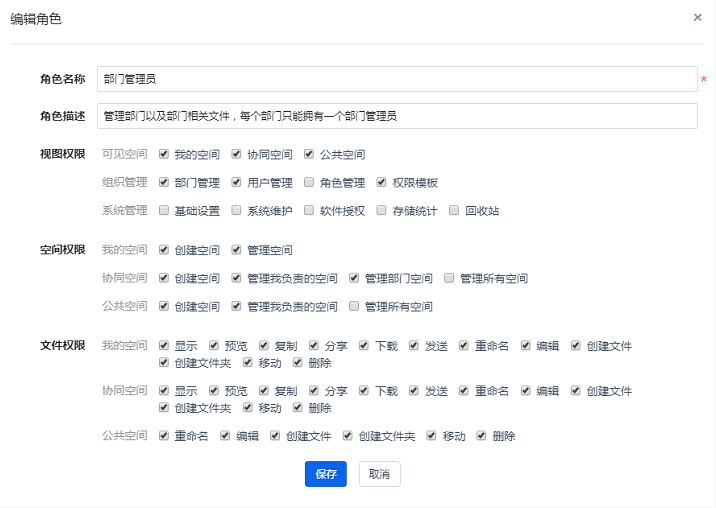Check the 管理所有空间 option for 协同空间
Image resolution: width=716 pixels, height=508 pixels.
[x=450, y=278]
